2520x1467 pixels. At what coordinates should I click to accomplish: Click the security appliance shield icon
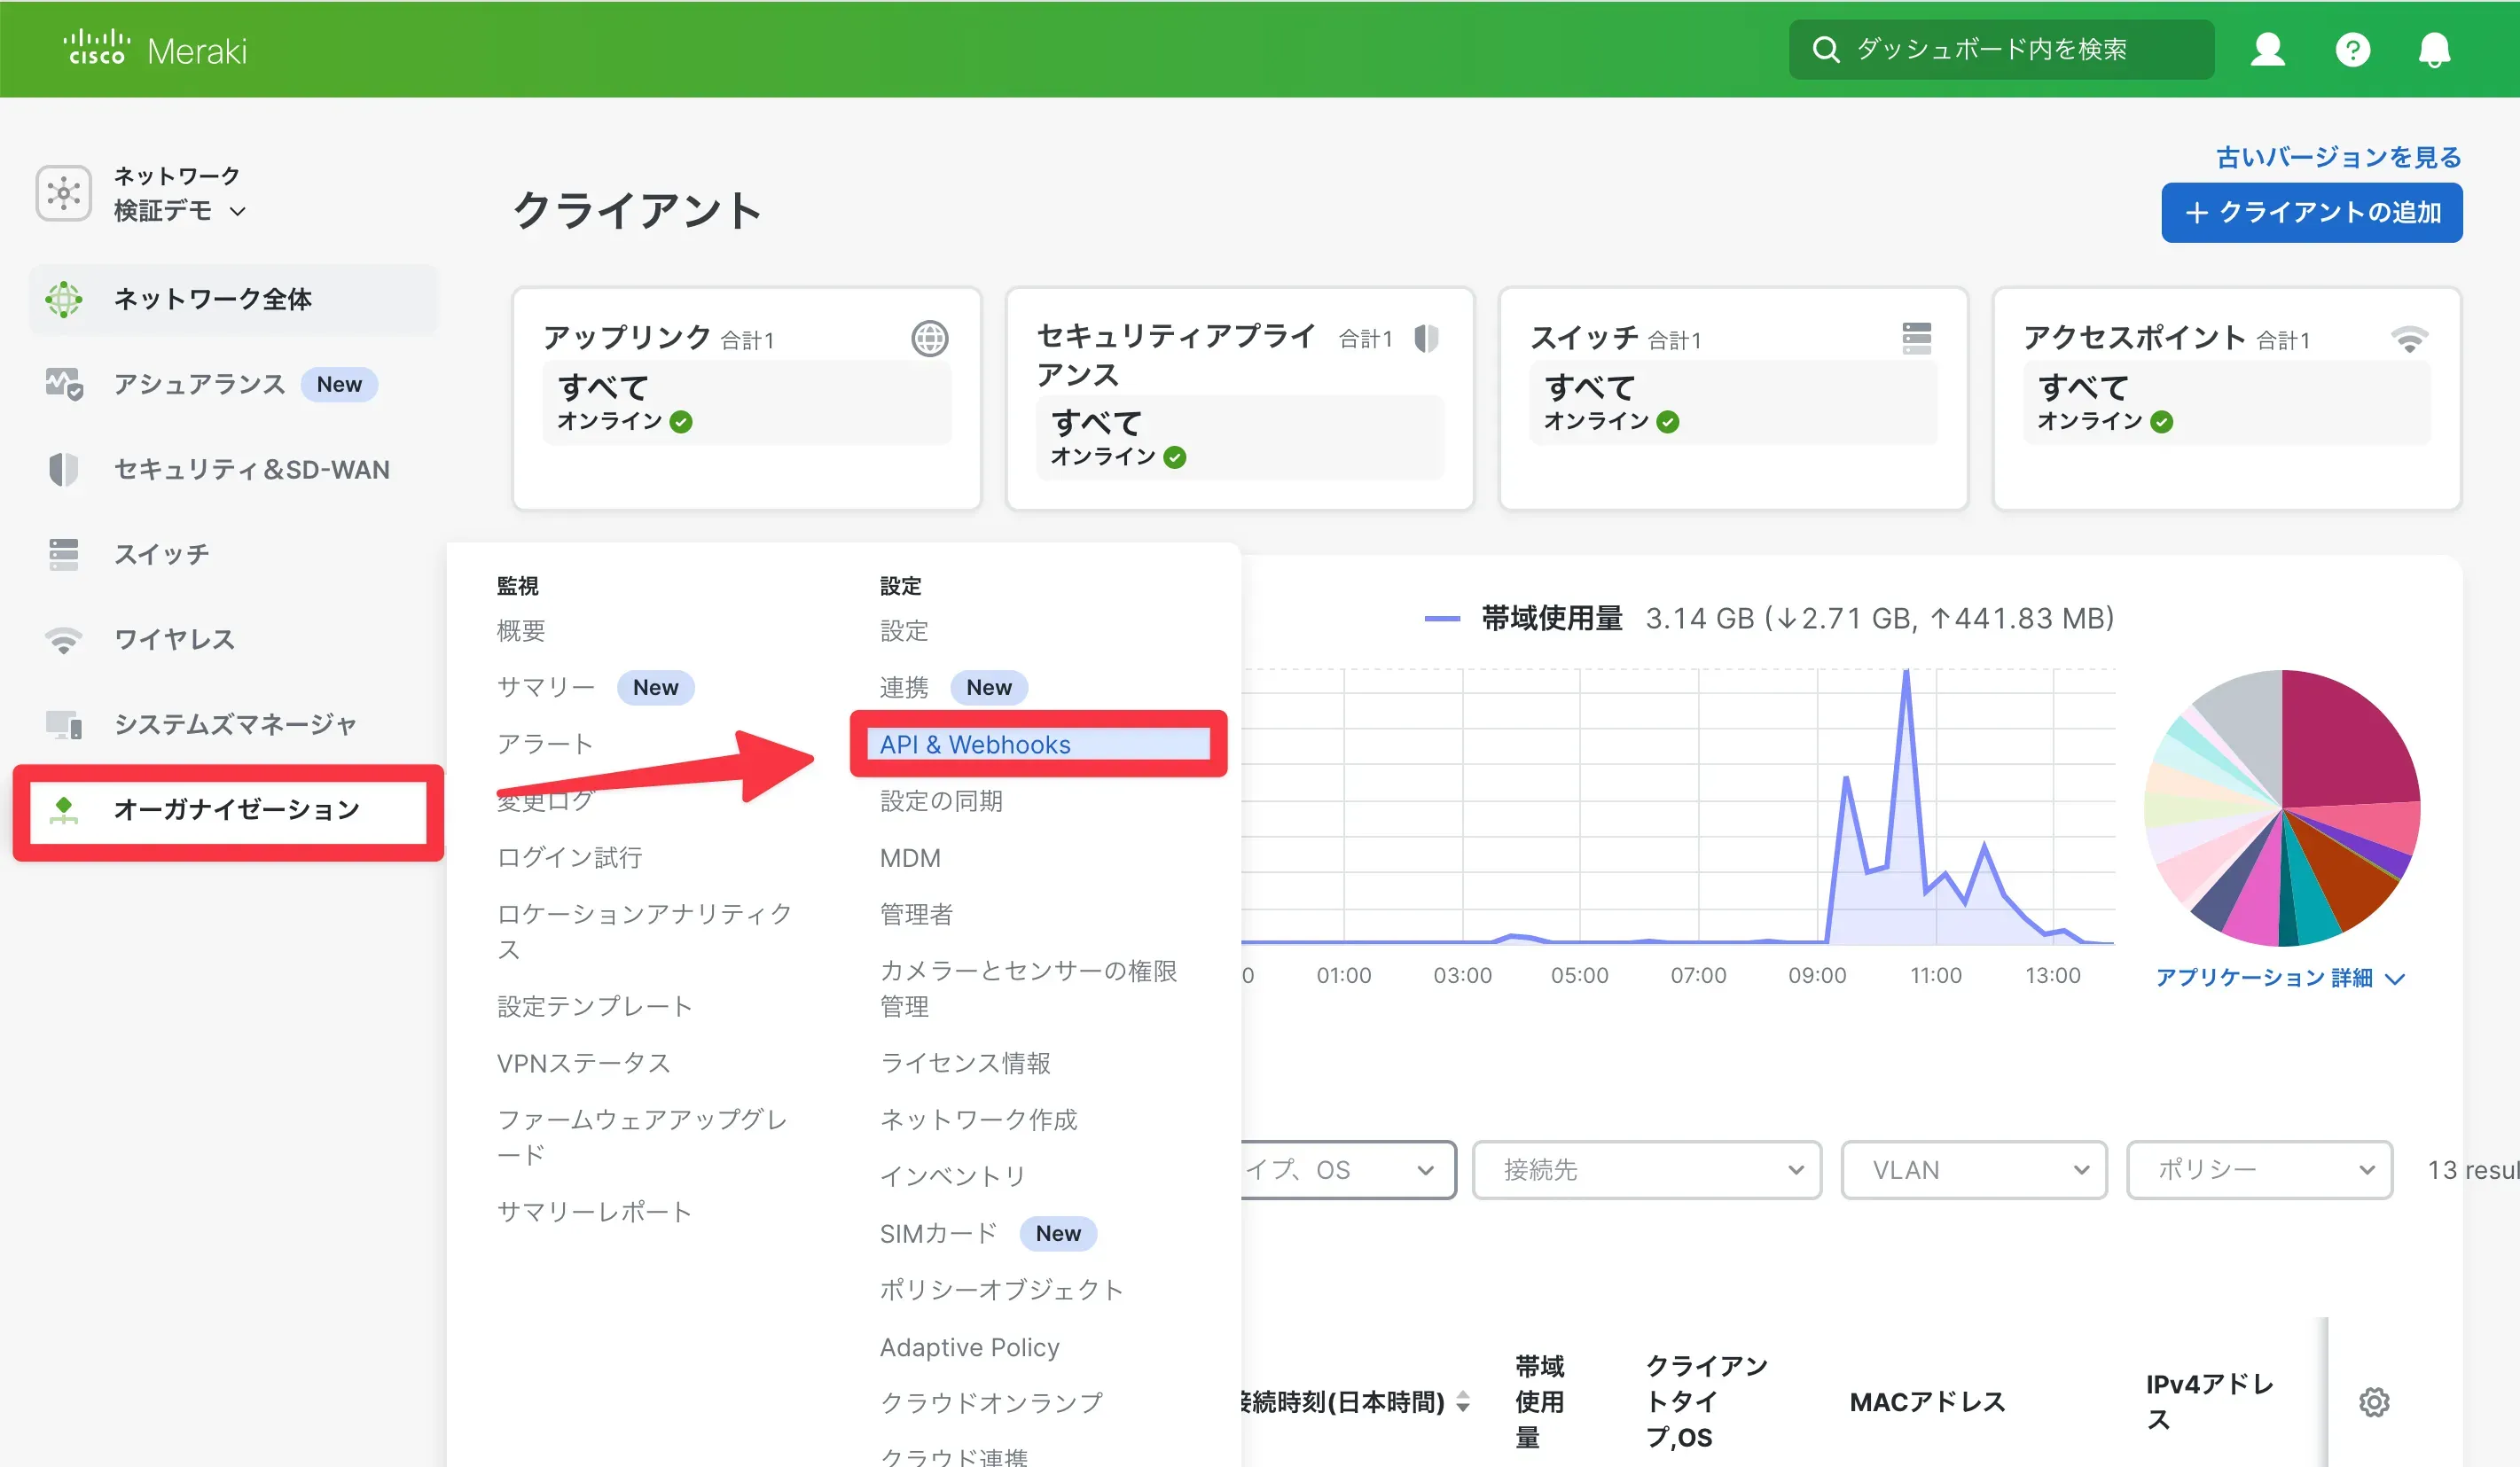click(1427, 338)
